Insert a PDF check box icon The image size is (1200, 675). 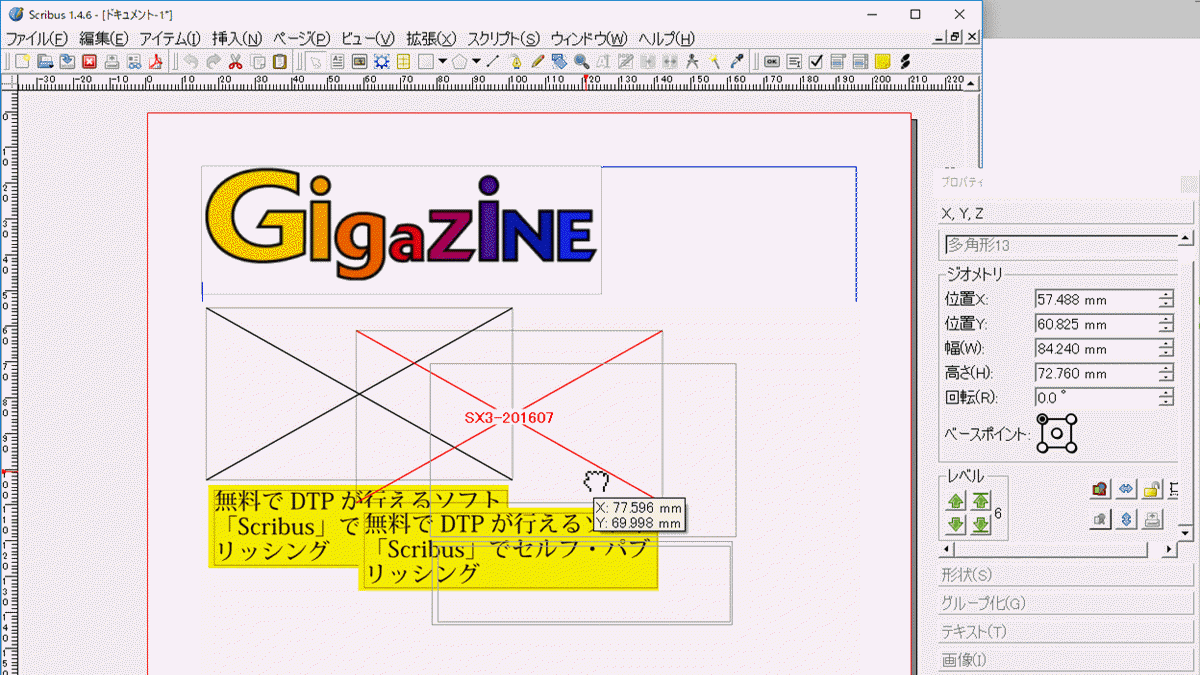[x=815, y=61]
